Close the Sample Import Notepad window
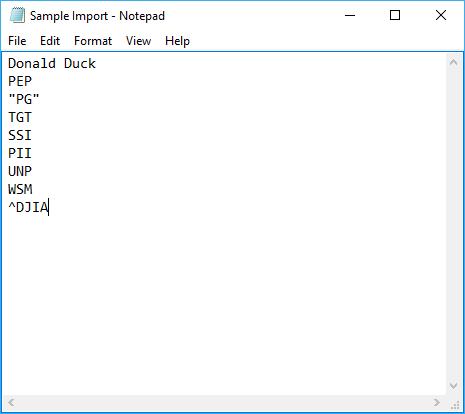 coord(441,15)
